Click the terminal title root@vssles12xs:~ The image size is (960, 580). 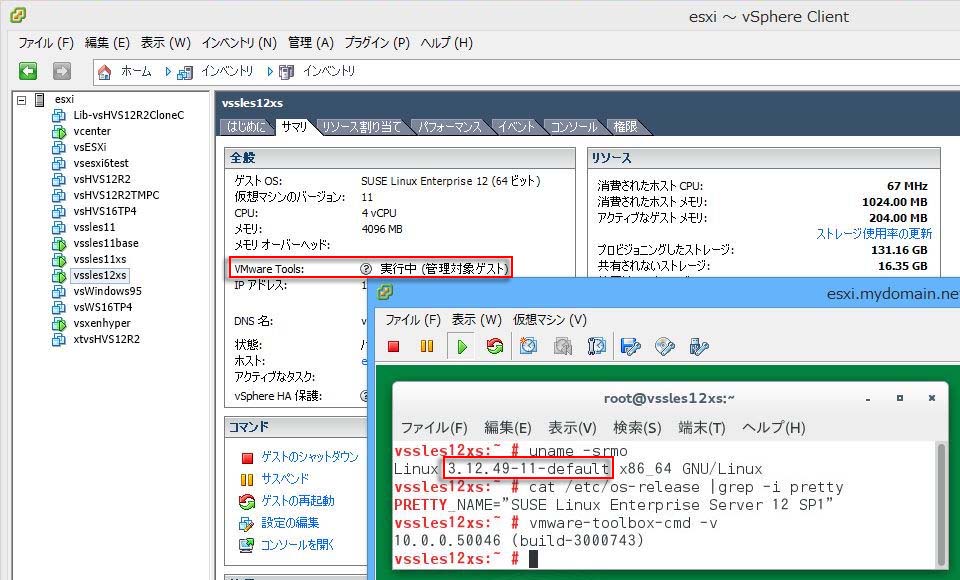[x=669, y=398]
